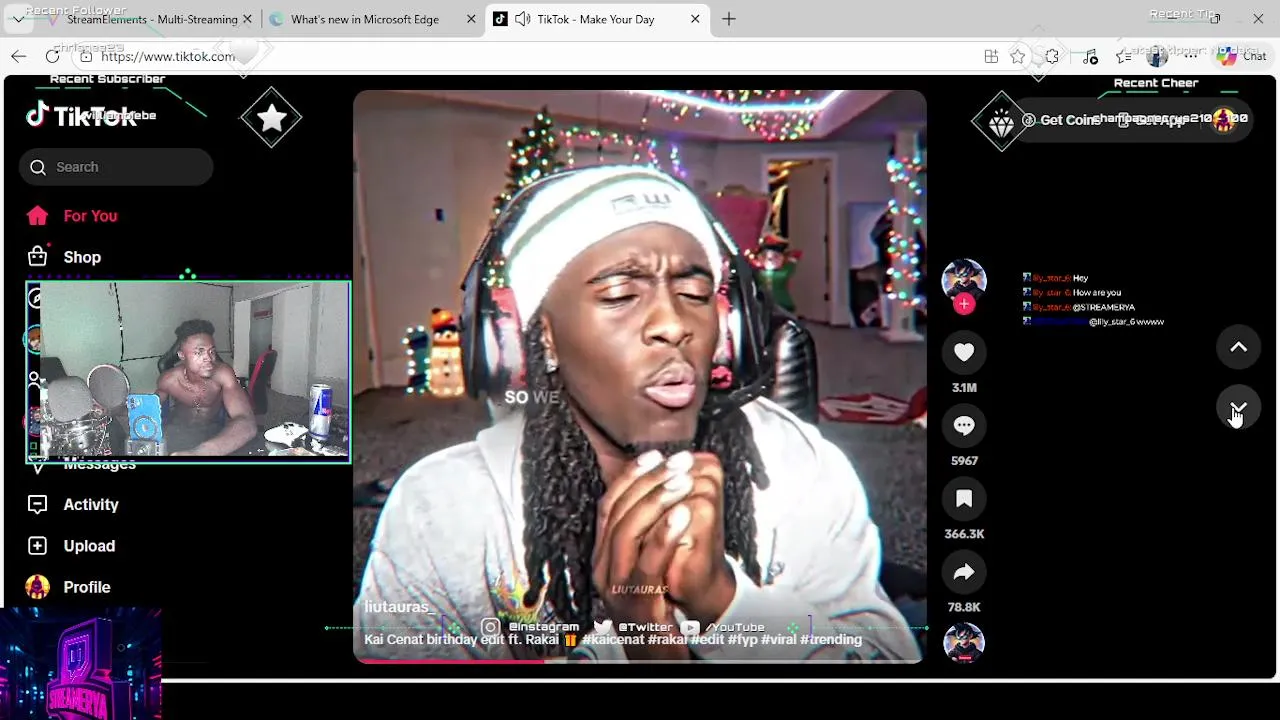This screenshot has width=1280, height=720.
Task: Open the Favorites list
Action: (1123, 56)
